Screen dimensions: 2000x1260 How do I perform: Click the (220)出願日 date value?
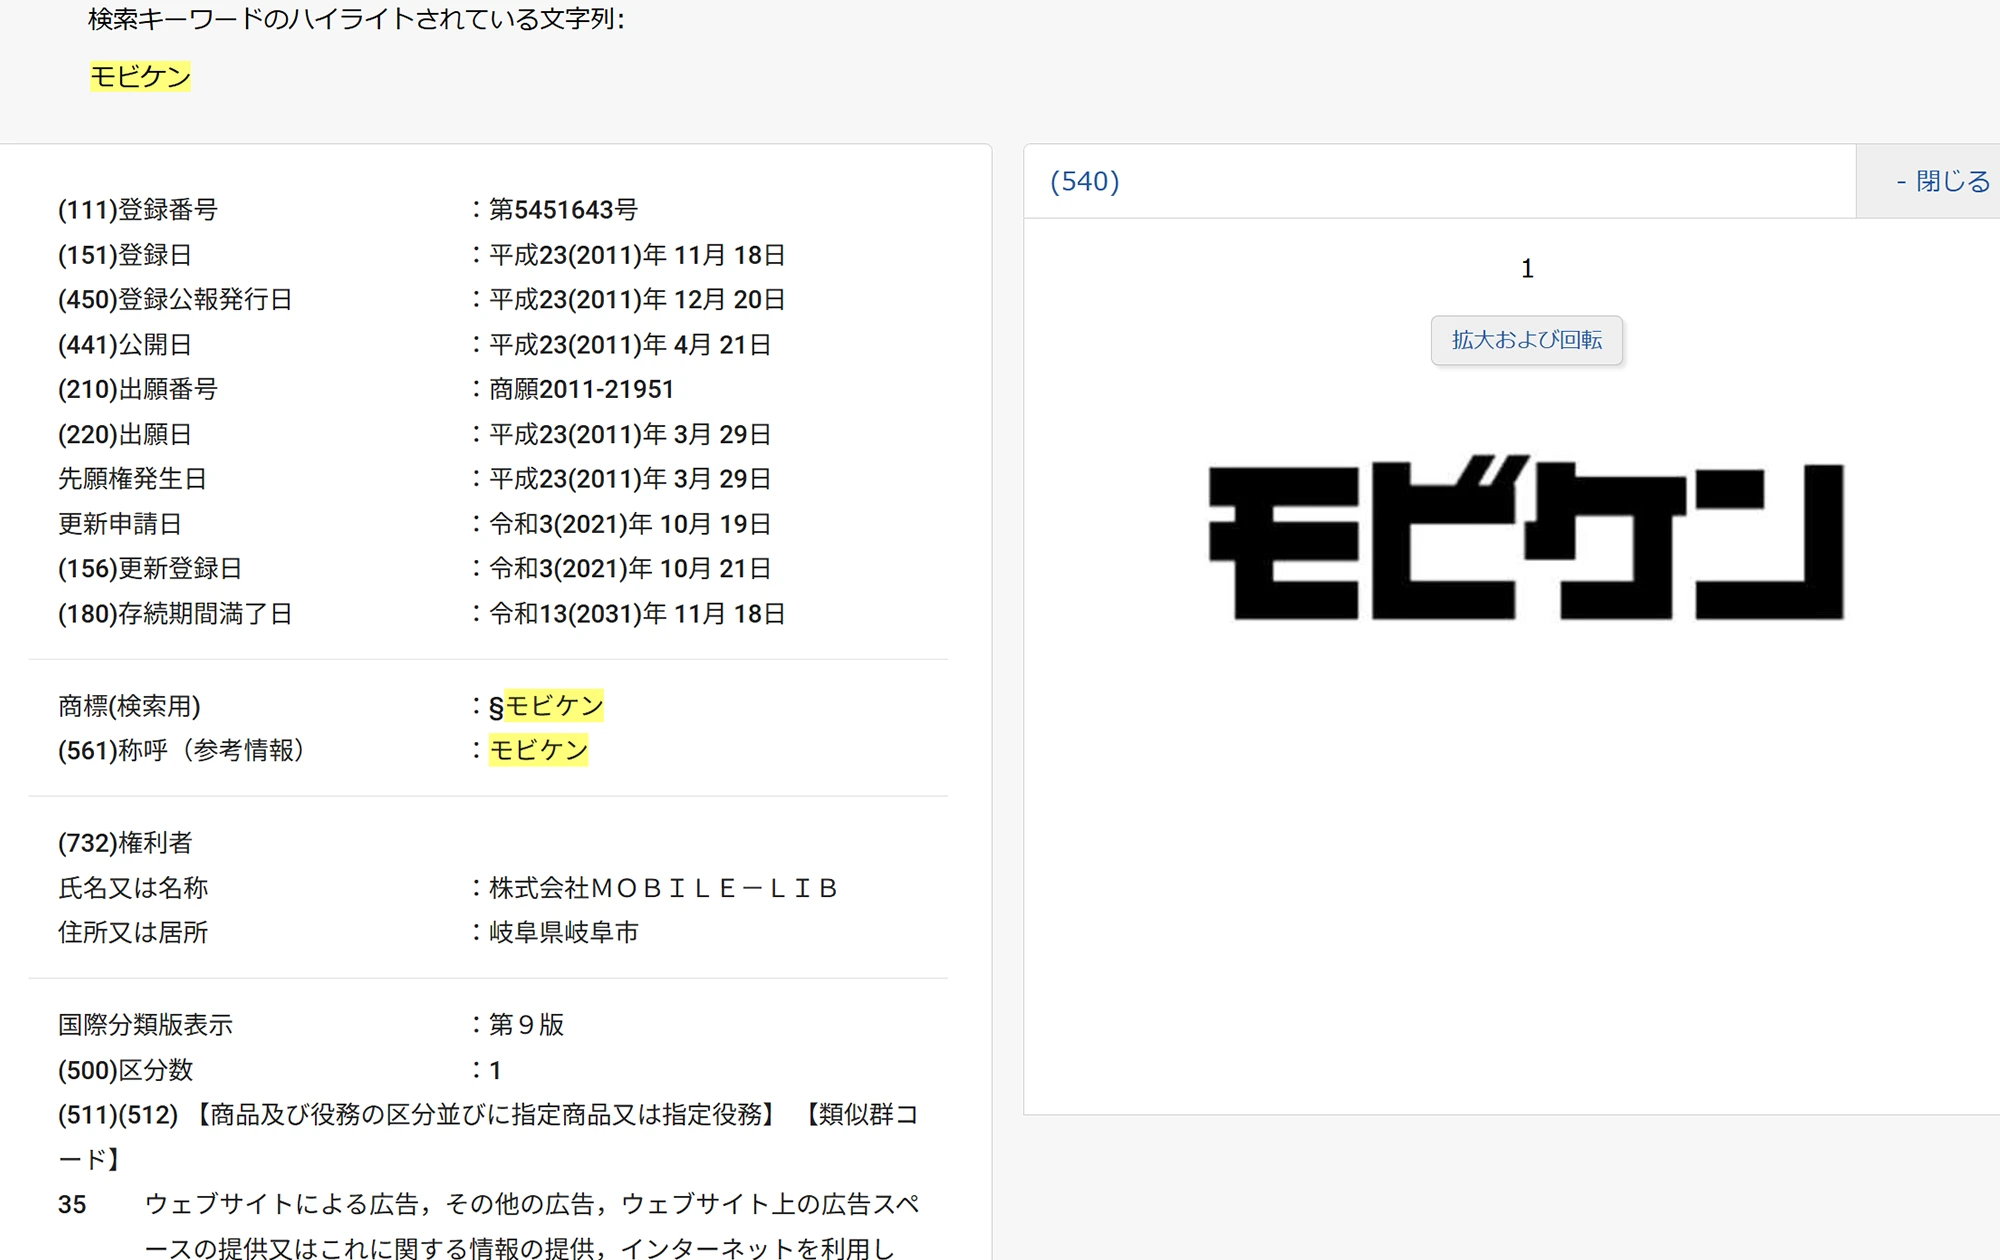coord(630,434)
